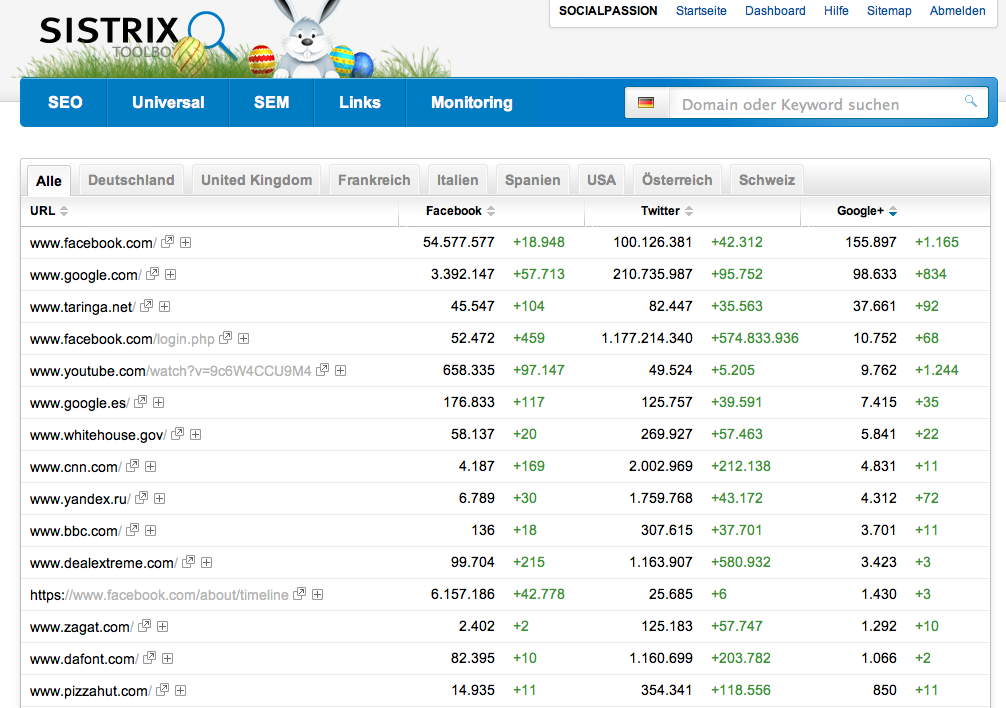Image resolution: width=1006 pixels, height=708 pixels.
Task: Select the United Kingdom tab
Action: pos(256,180)
